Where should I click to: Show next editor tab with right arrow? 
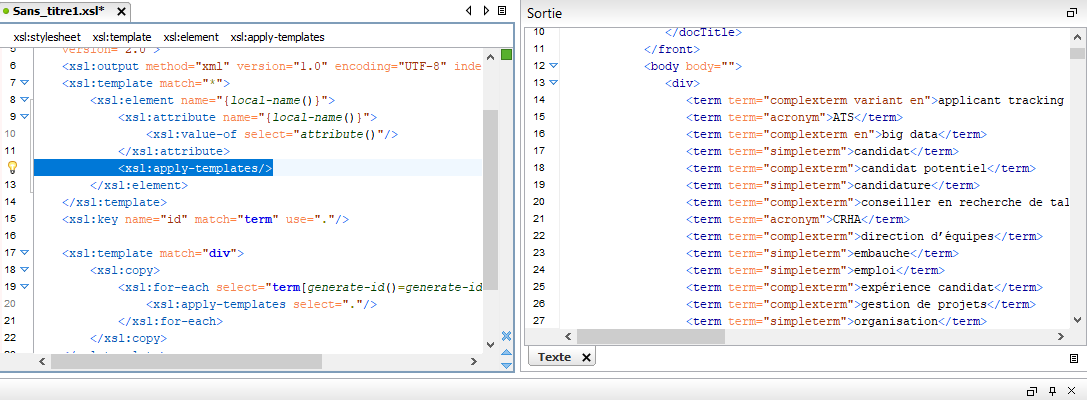[487, 11]
